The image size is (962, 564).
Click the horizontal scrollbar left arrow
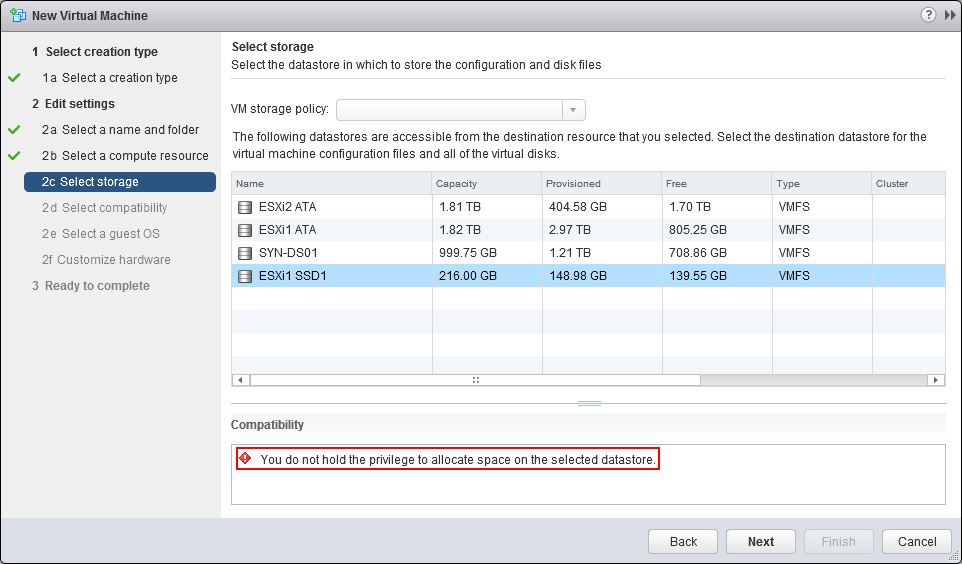click(x=240, y=380)
